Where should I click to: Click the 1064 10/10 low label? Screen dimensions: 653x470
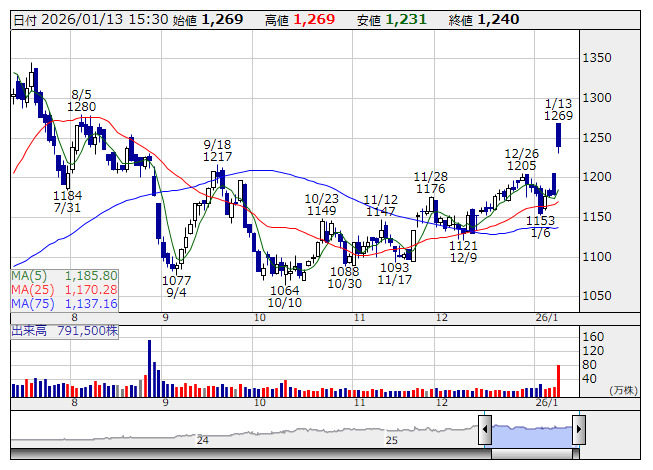click(284, 296)
